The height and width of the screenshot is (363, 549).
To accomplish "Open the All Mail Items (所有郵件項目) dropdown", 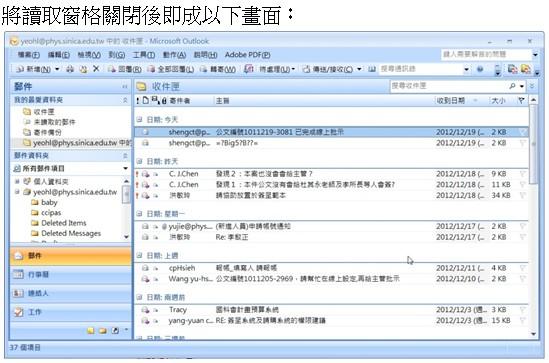I will (x=125, y=169).
